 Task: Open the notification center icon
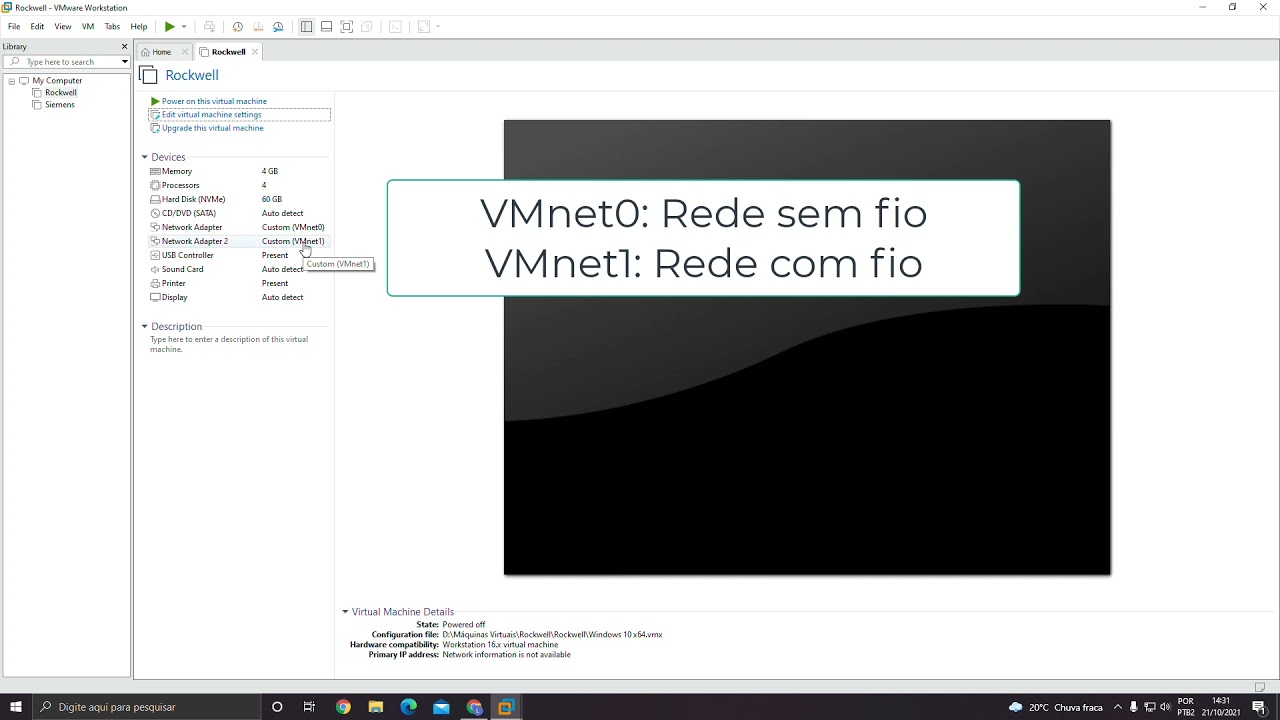(1259, 707)
